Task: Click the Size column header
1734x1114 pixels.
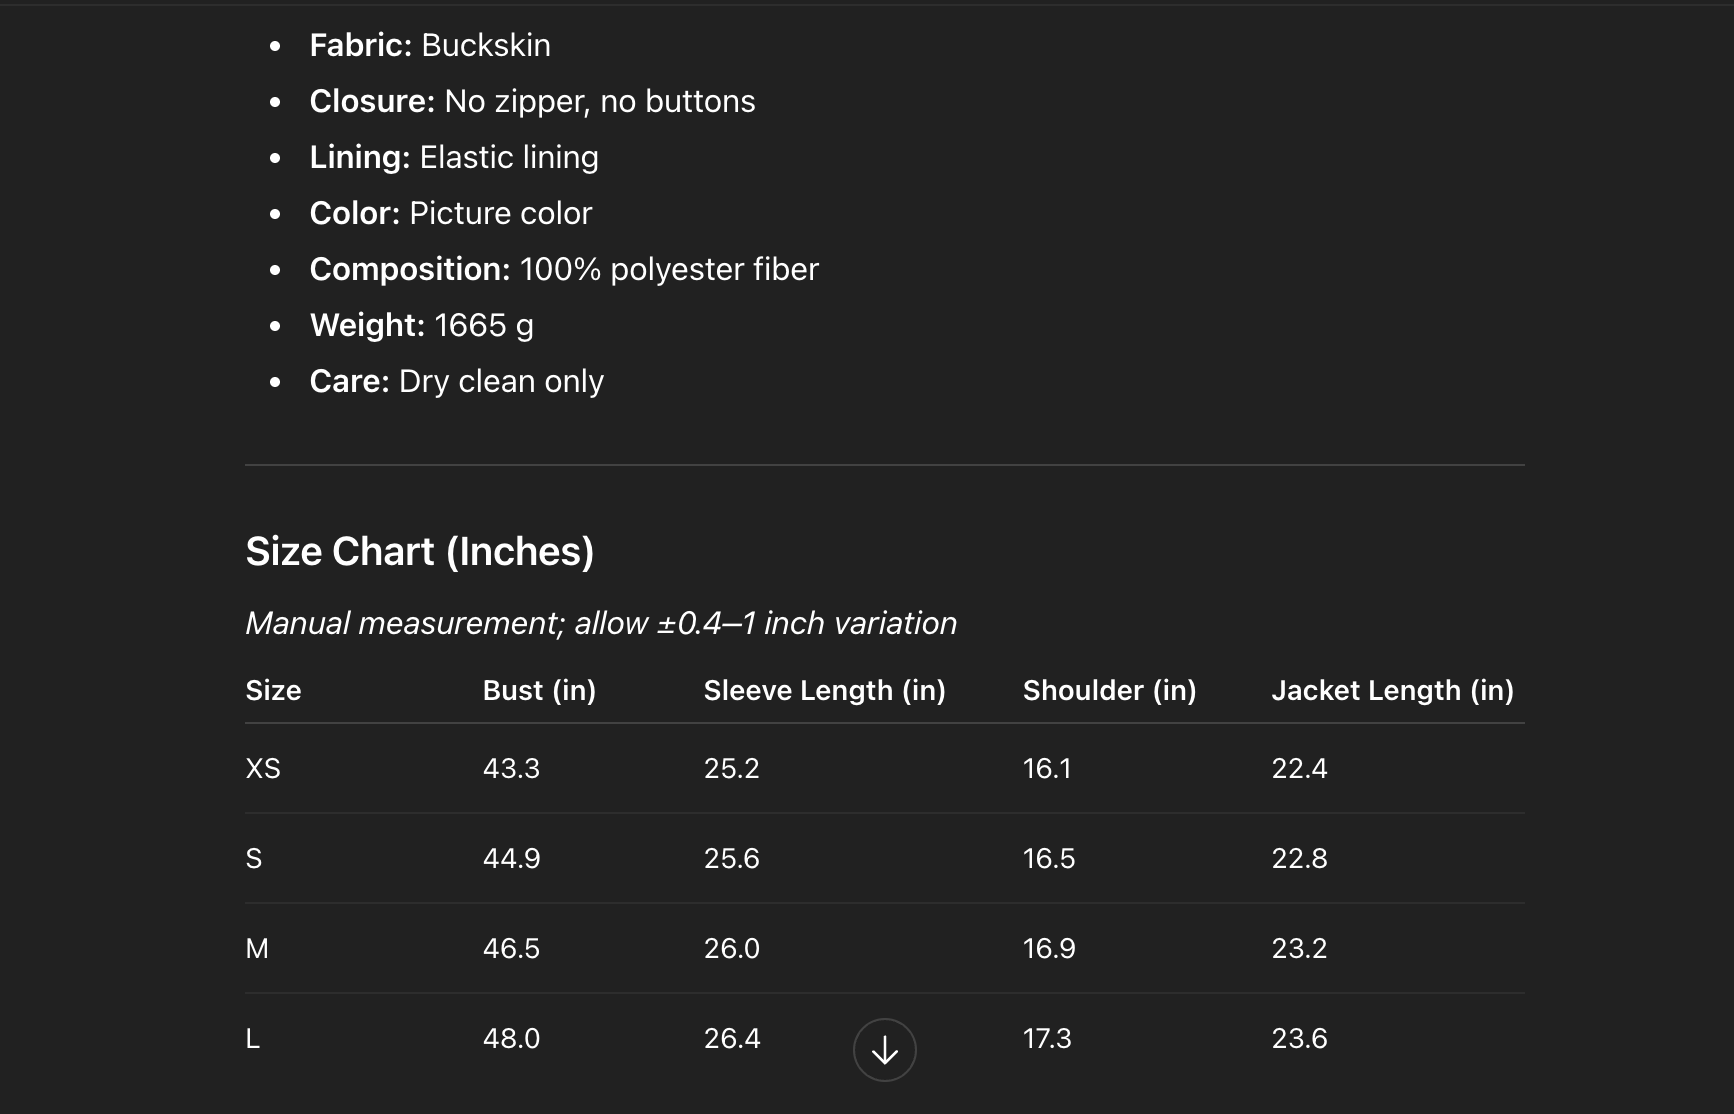Action: point(273,690)
